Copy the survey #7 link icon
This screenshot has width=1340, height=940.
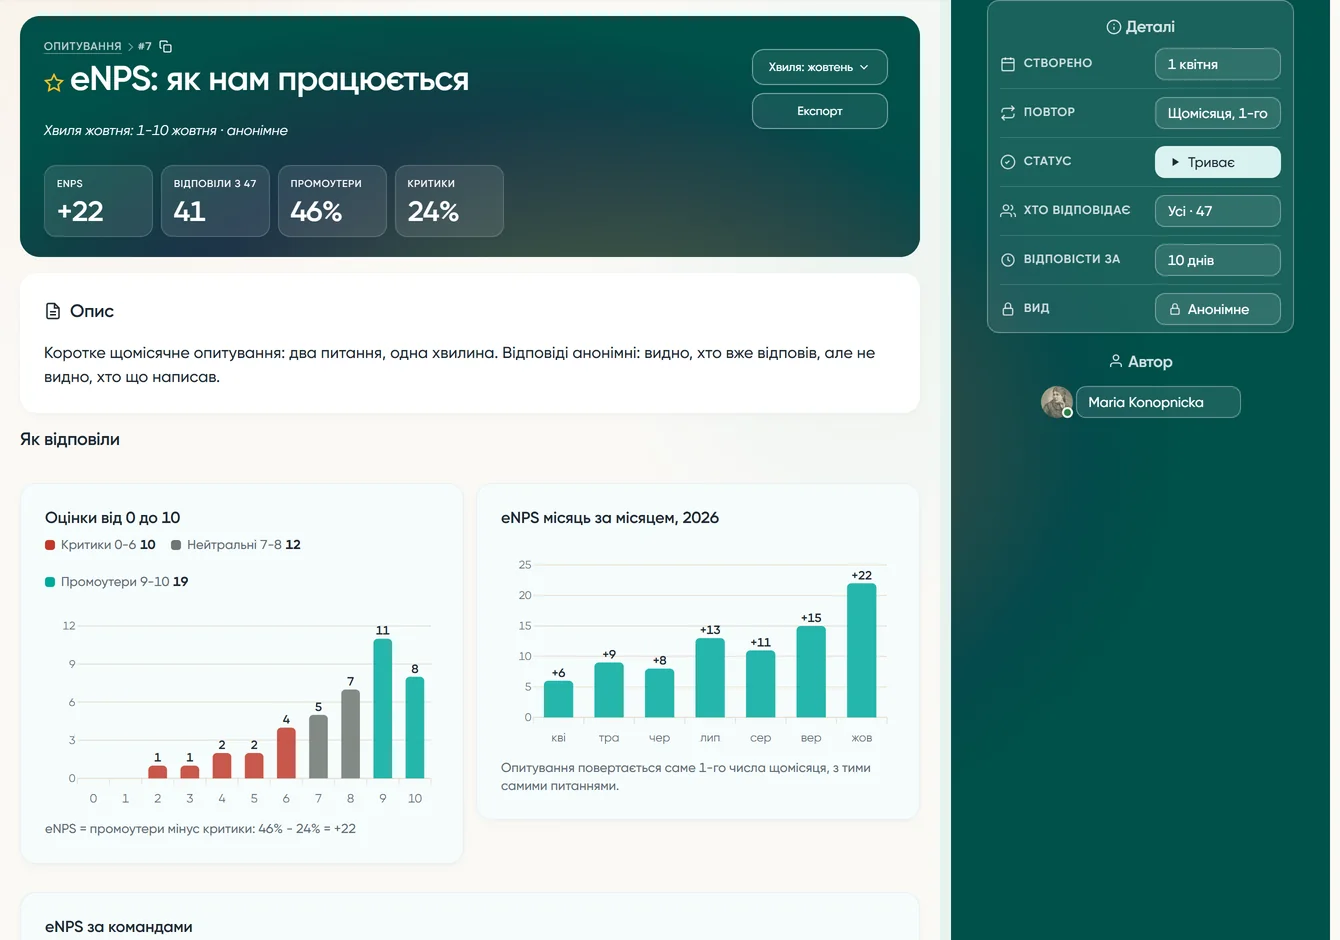point(166,47)
